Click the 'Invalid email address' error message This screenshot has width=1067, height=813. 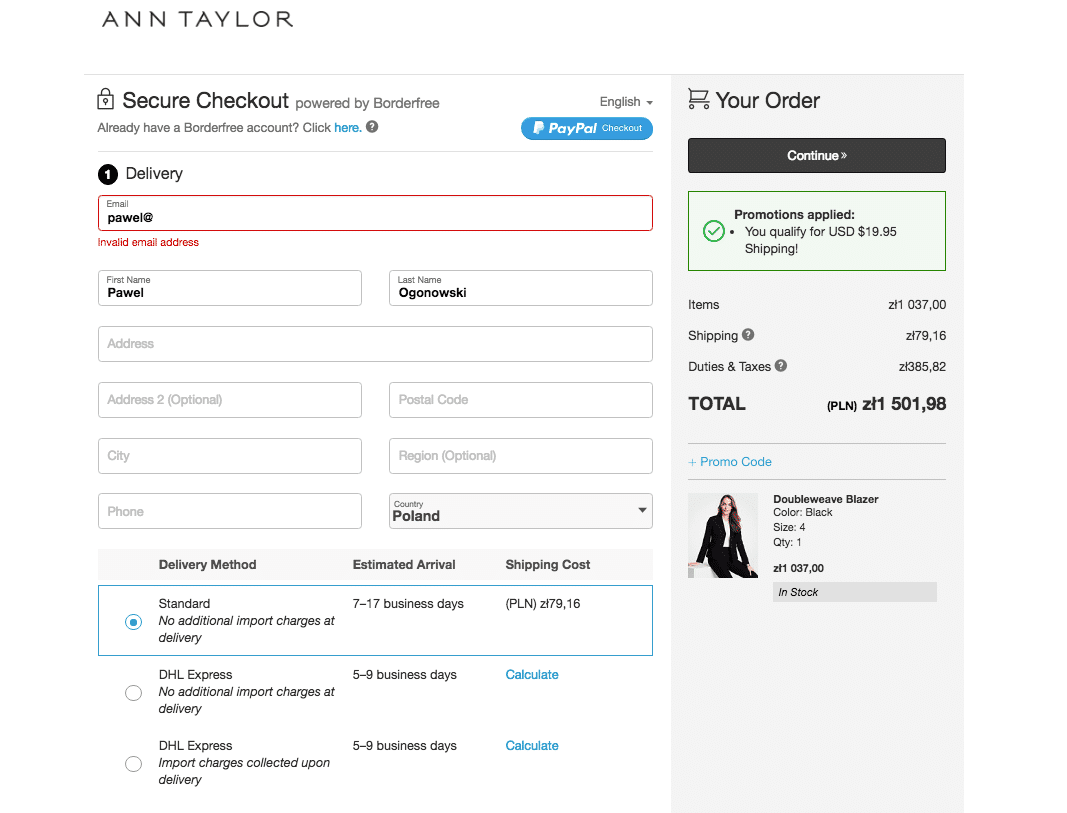pos(148,242)
